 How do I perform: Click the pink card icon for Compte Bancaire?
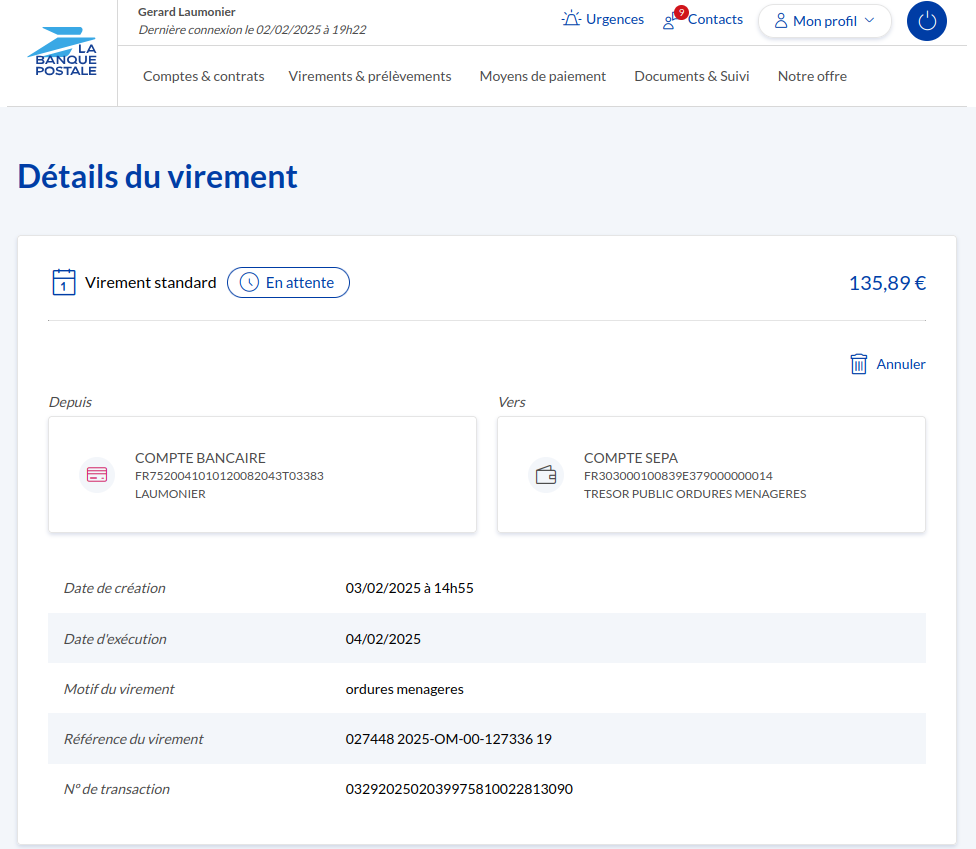click(x=97, y=475)
